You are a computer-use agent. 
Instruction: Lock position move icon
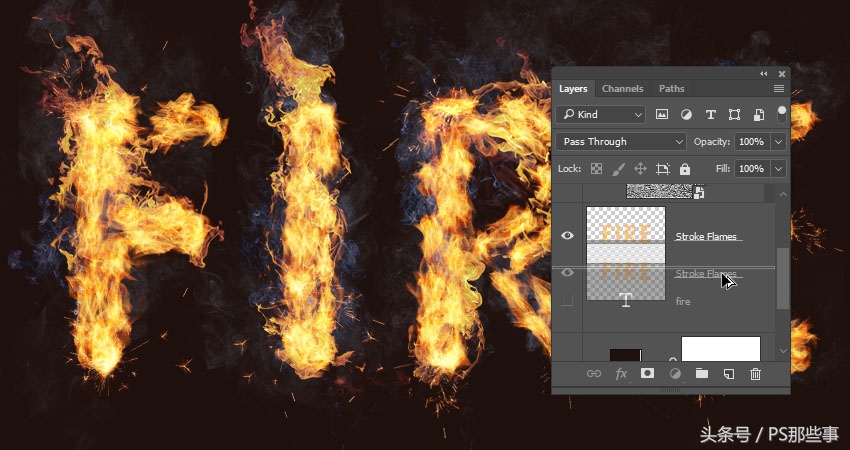(640, 169)
